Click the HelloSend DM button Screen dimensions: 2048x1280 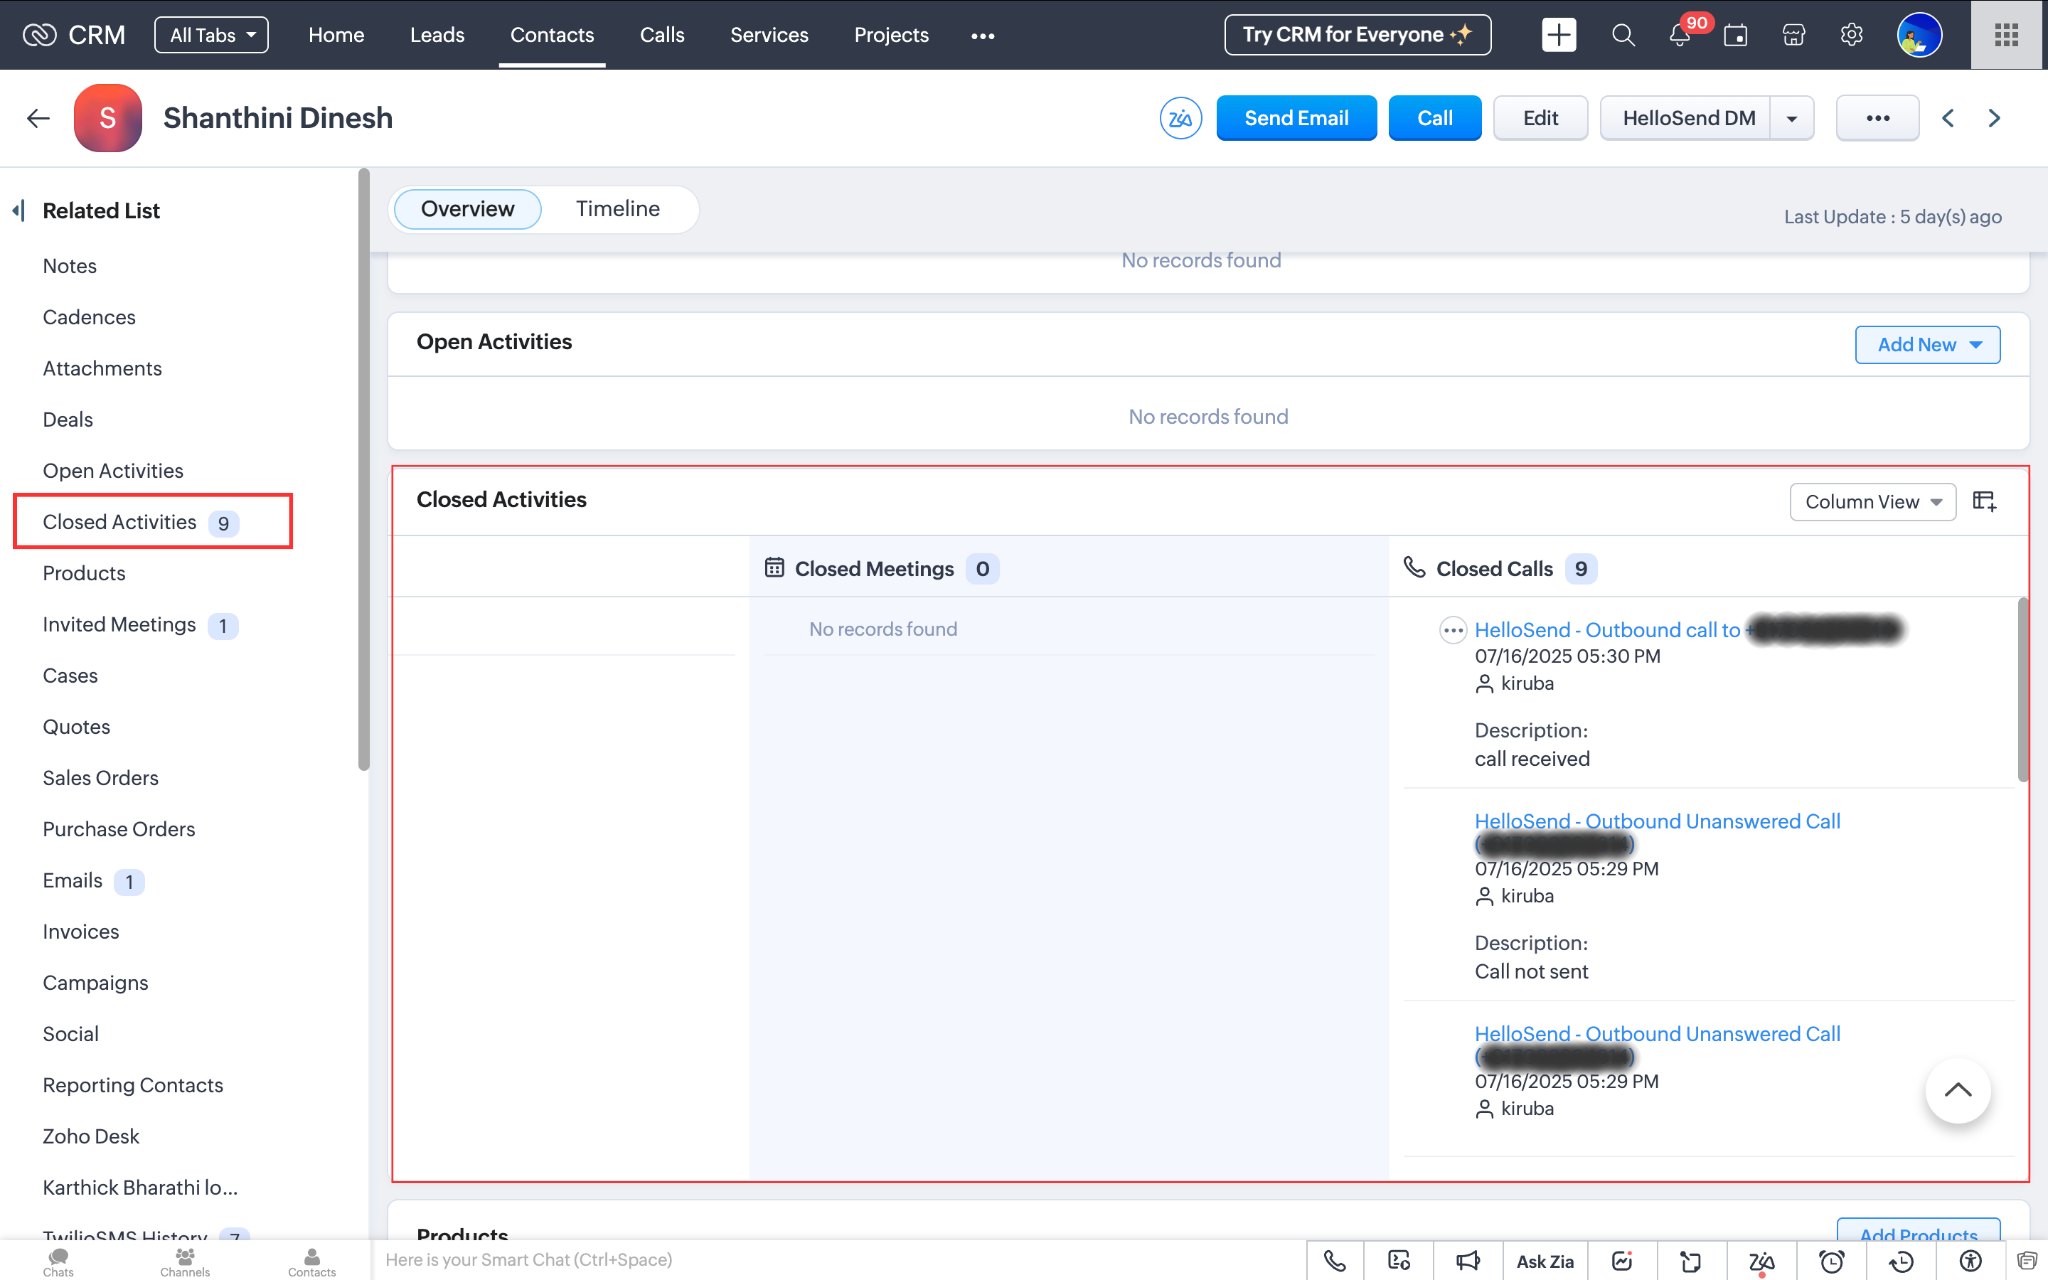[1687, 118]
